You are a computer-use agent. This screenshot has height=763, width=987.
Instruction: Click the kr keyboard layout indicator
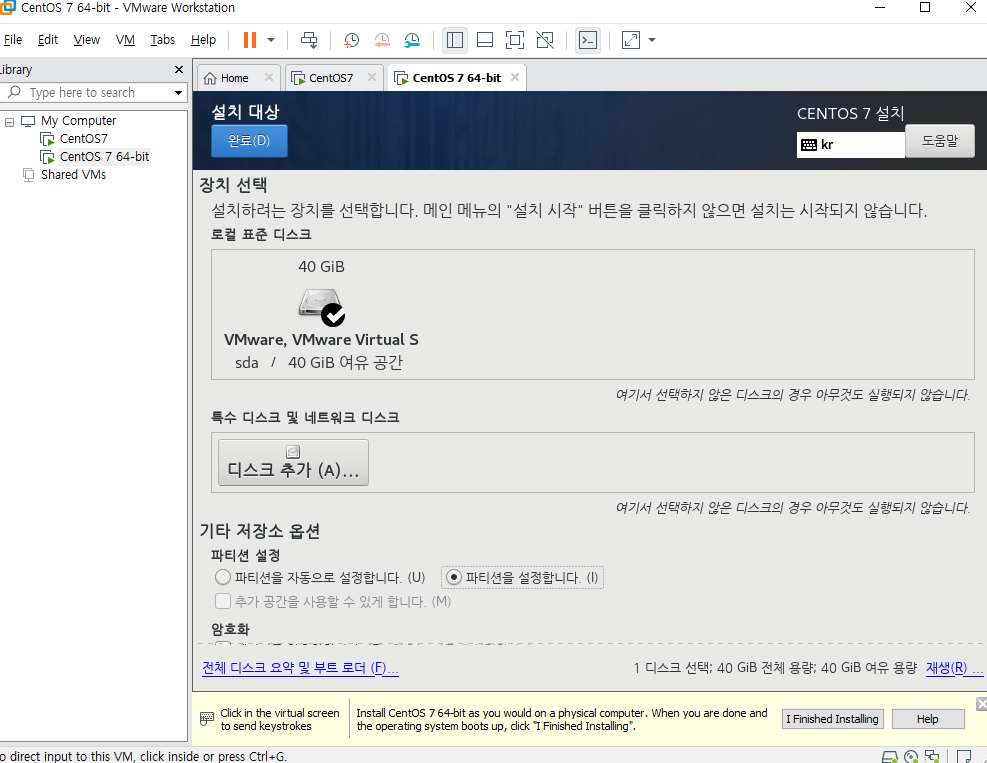click(850, 145)
